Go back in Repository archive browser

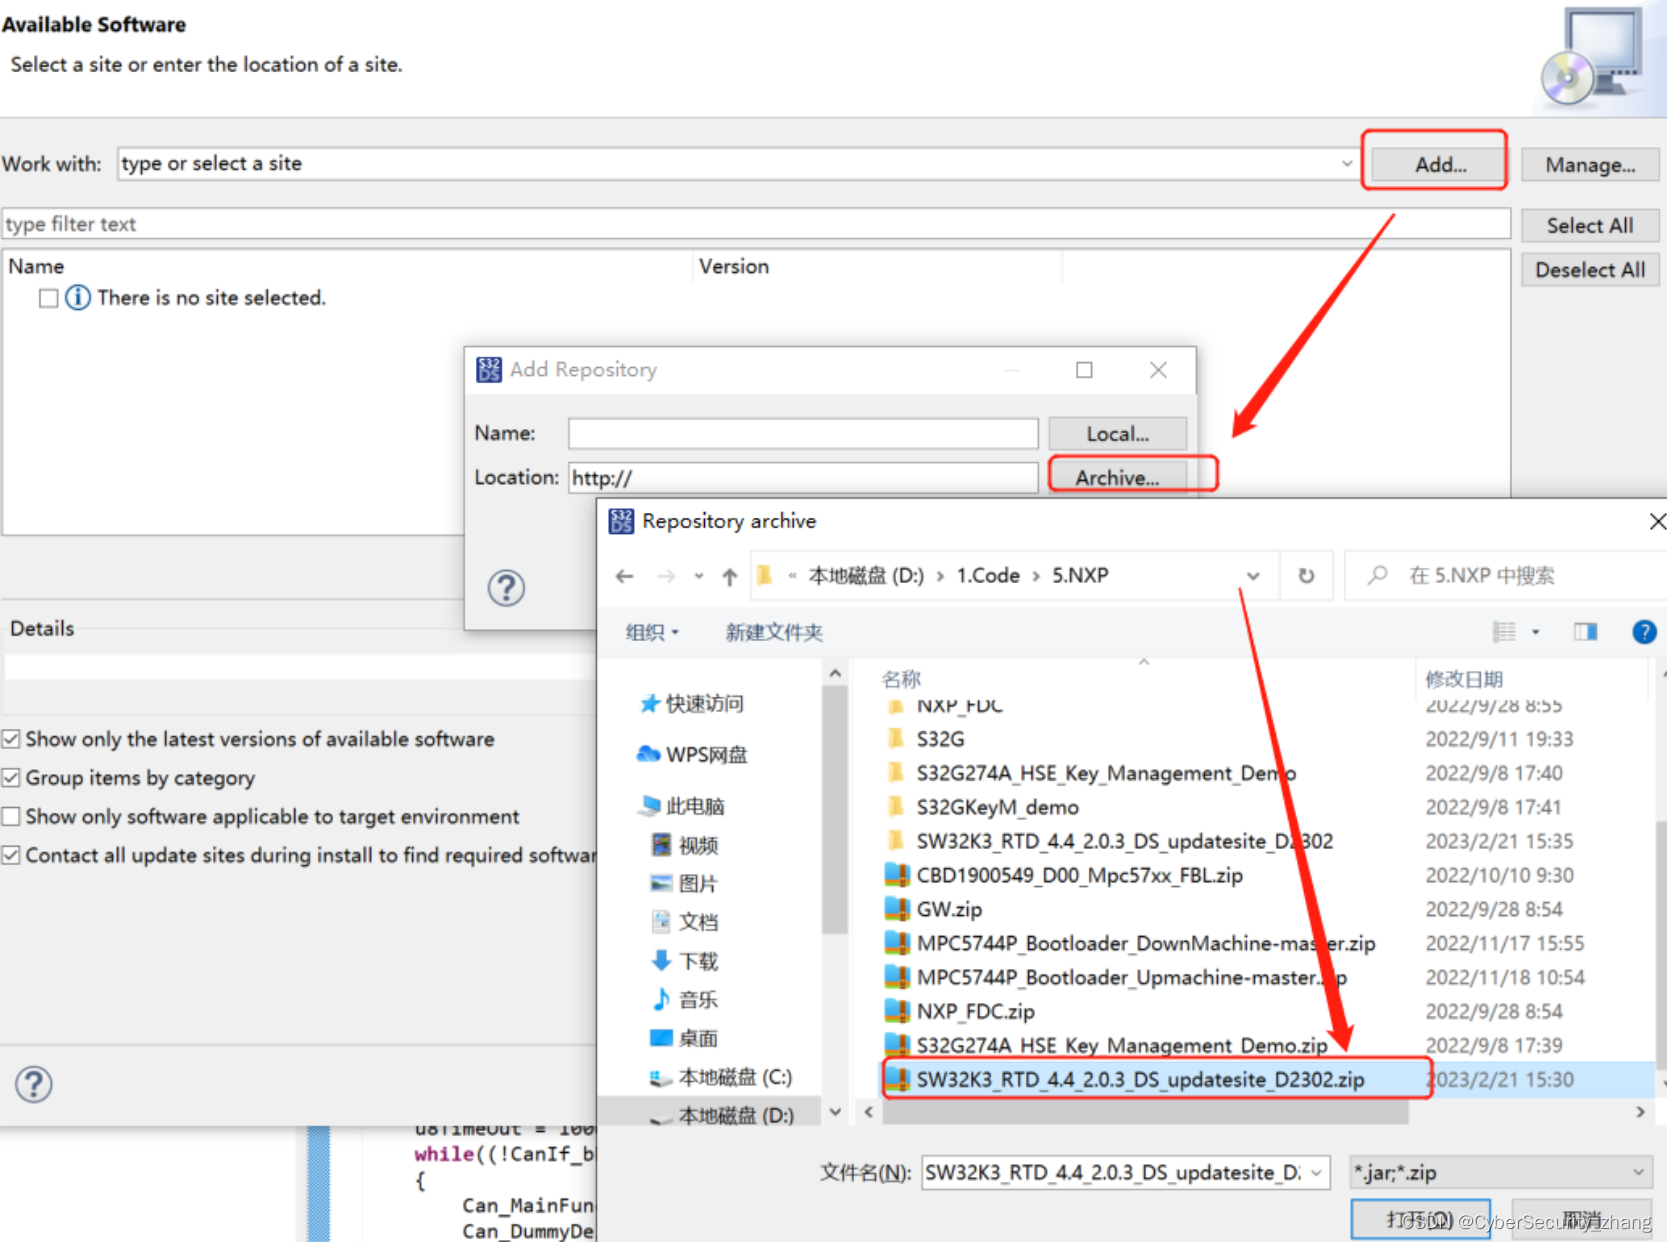[x=625, y=576]
